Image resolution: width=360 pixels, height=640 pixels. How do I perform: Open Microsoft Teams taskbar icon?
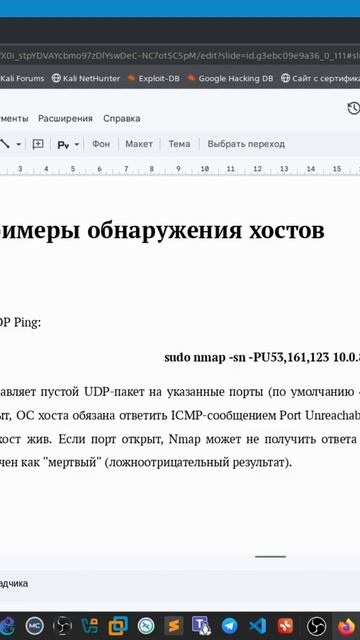click(x=201, y=625)
